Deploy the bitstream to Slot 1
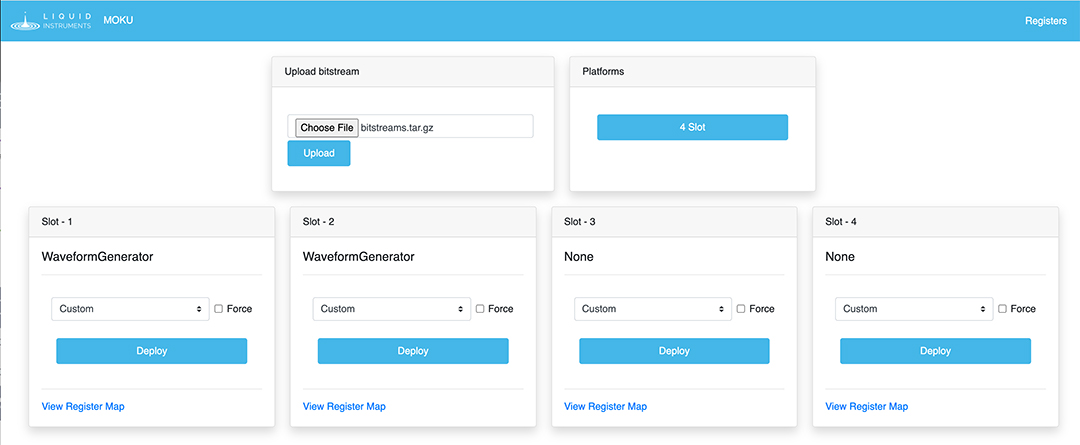The image size is (1080, 445). (x=151, y=351)
